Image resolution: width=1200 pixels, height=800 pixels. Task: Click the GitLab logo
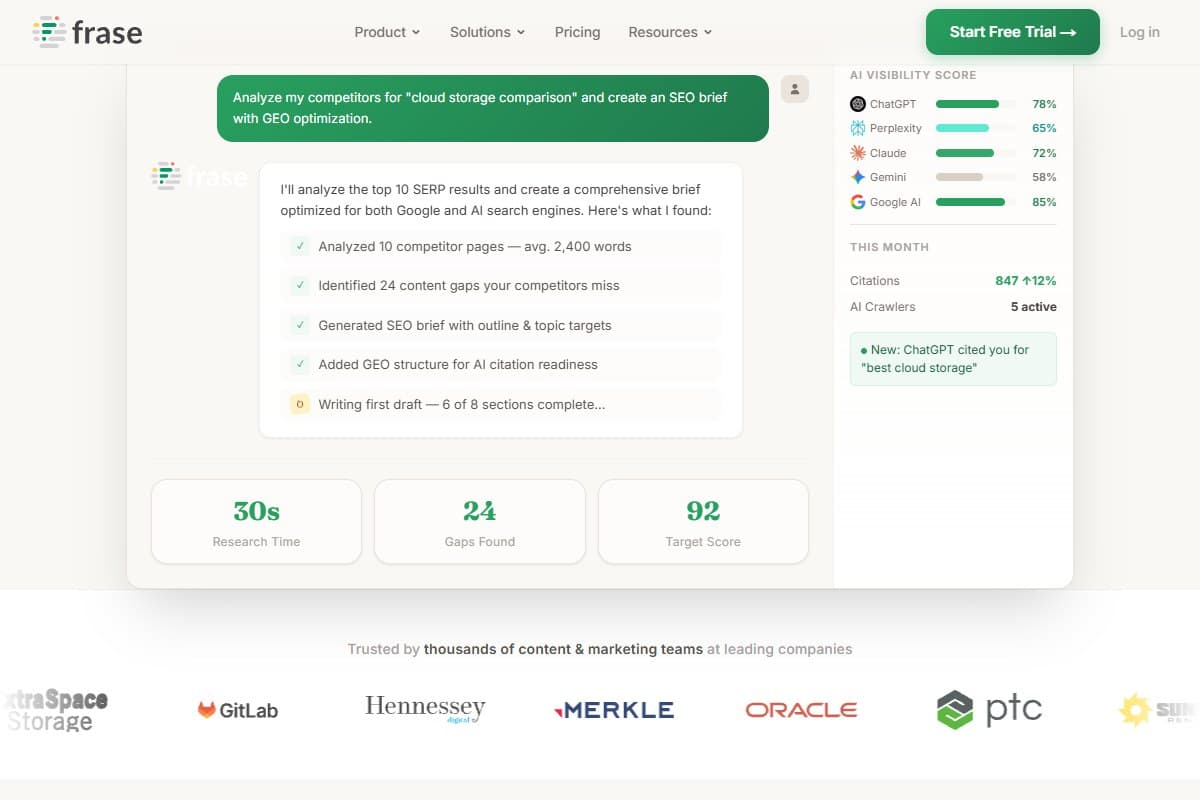click(237, 710)
